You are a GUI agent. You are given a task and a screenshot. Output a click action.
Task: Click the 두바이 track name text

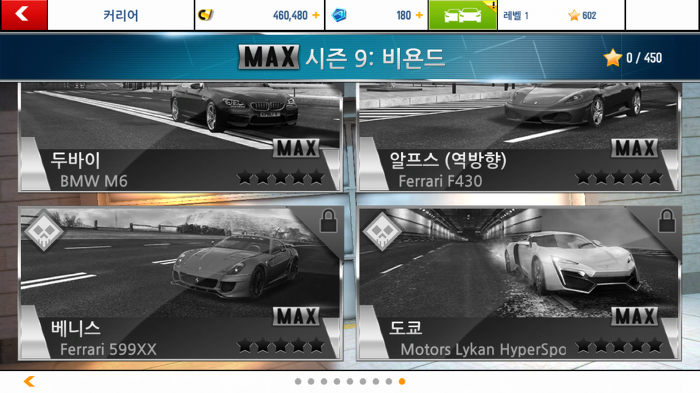click(75, 160)
